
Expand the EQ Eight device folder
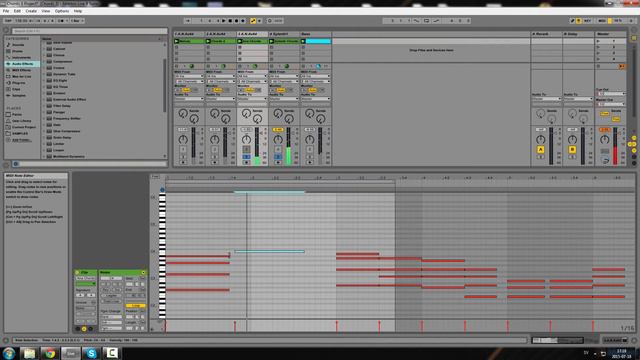(x=44, y=80)
